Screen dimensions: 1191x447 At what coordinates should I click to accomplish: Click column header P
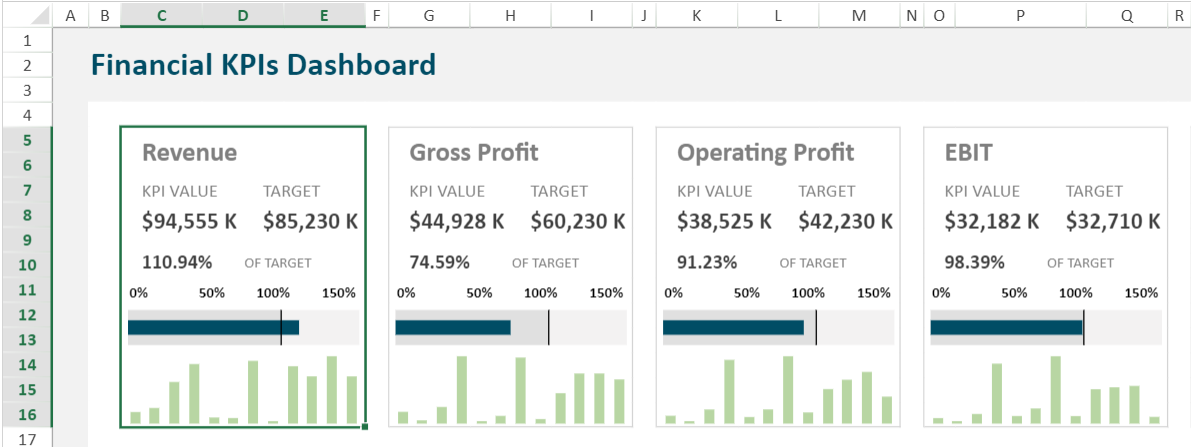pos(1019,15)
